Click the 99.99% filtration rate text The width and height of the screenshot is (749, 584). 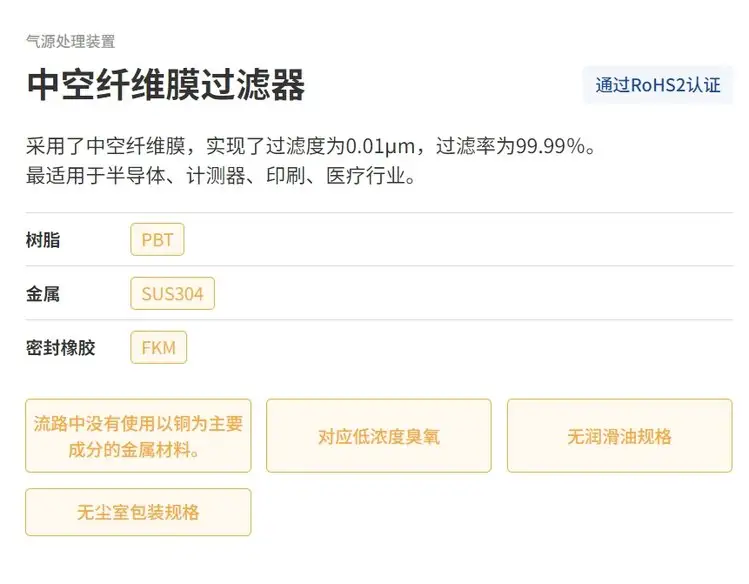click(549, 147)
